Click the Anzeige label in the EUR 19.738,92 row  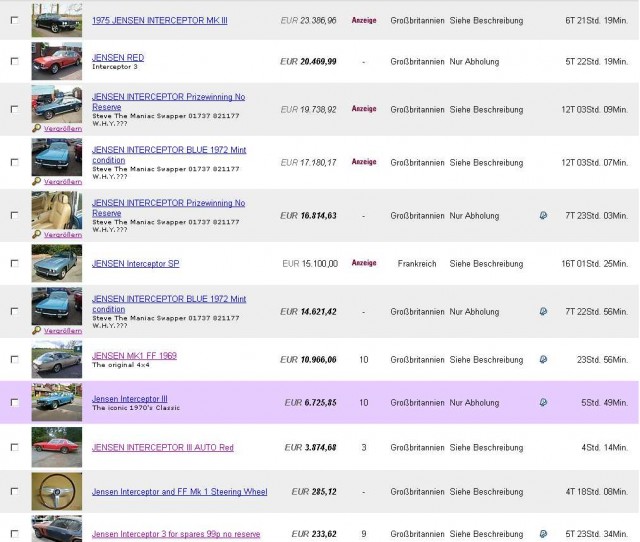pos(364,109)
